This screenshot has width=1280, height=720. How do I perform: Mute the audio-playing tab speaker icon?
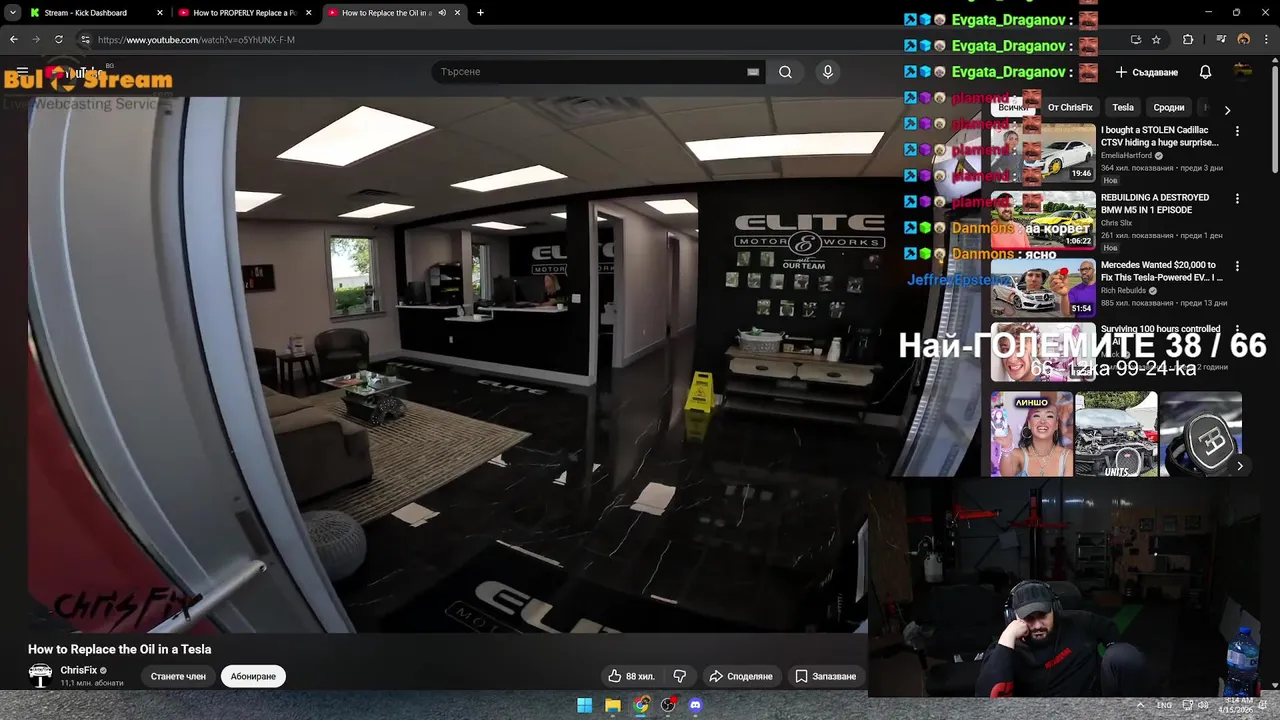[x=442, y=13]
